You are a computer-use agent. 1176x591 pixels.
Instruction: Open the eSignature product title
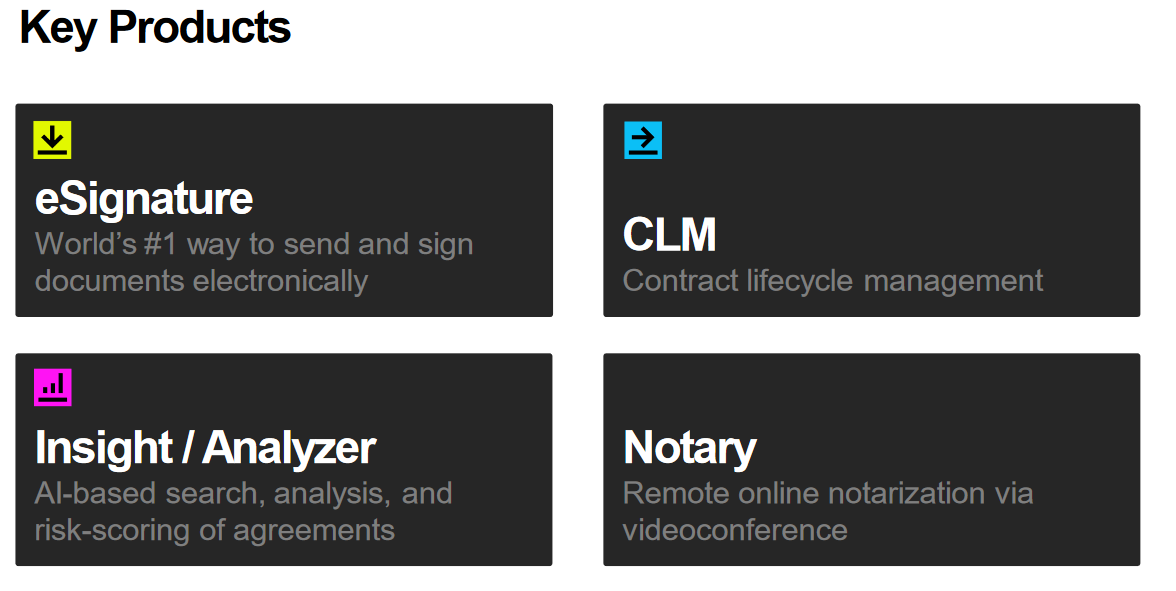pyautogui.click(x=144, y=200)
